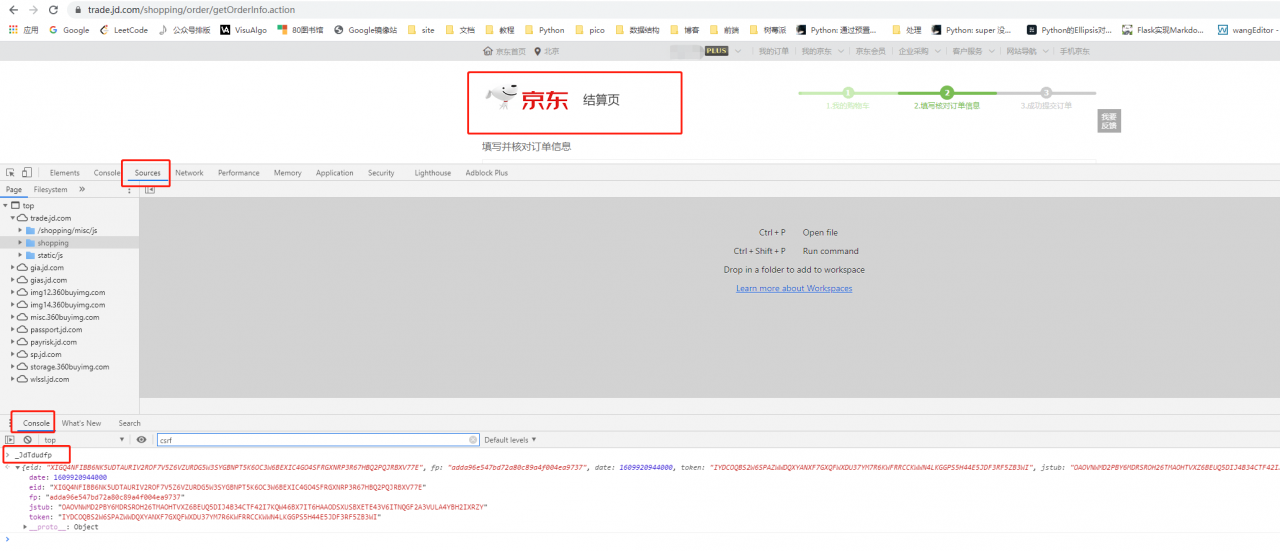Switch to the Lighthouse tab
The width and height of the screenshot is (1280, 551).
[432, 173]
